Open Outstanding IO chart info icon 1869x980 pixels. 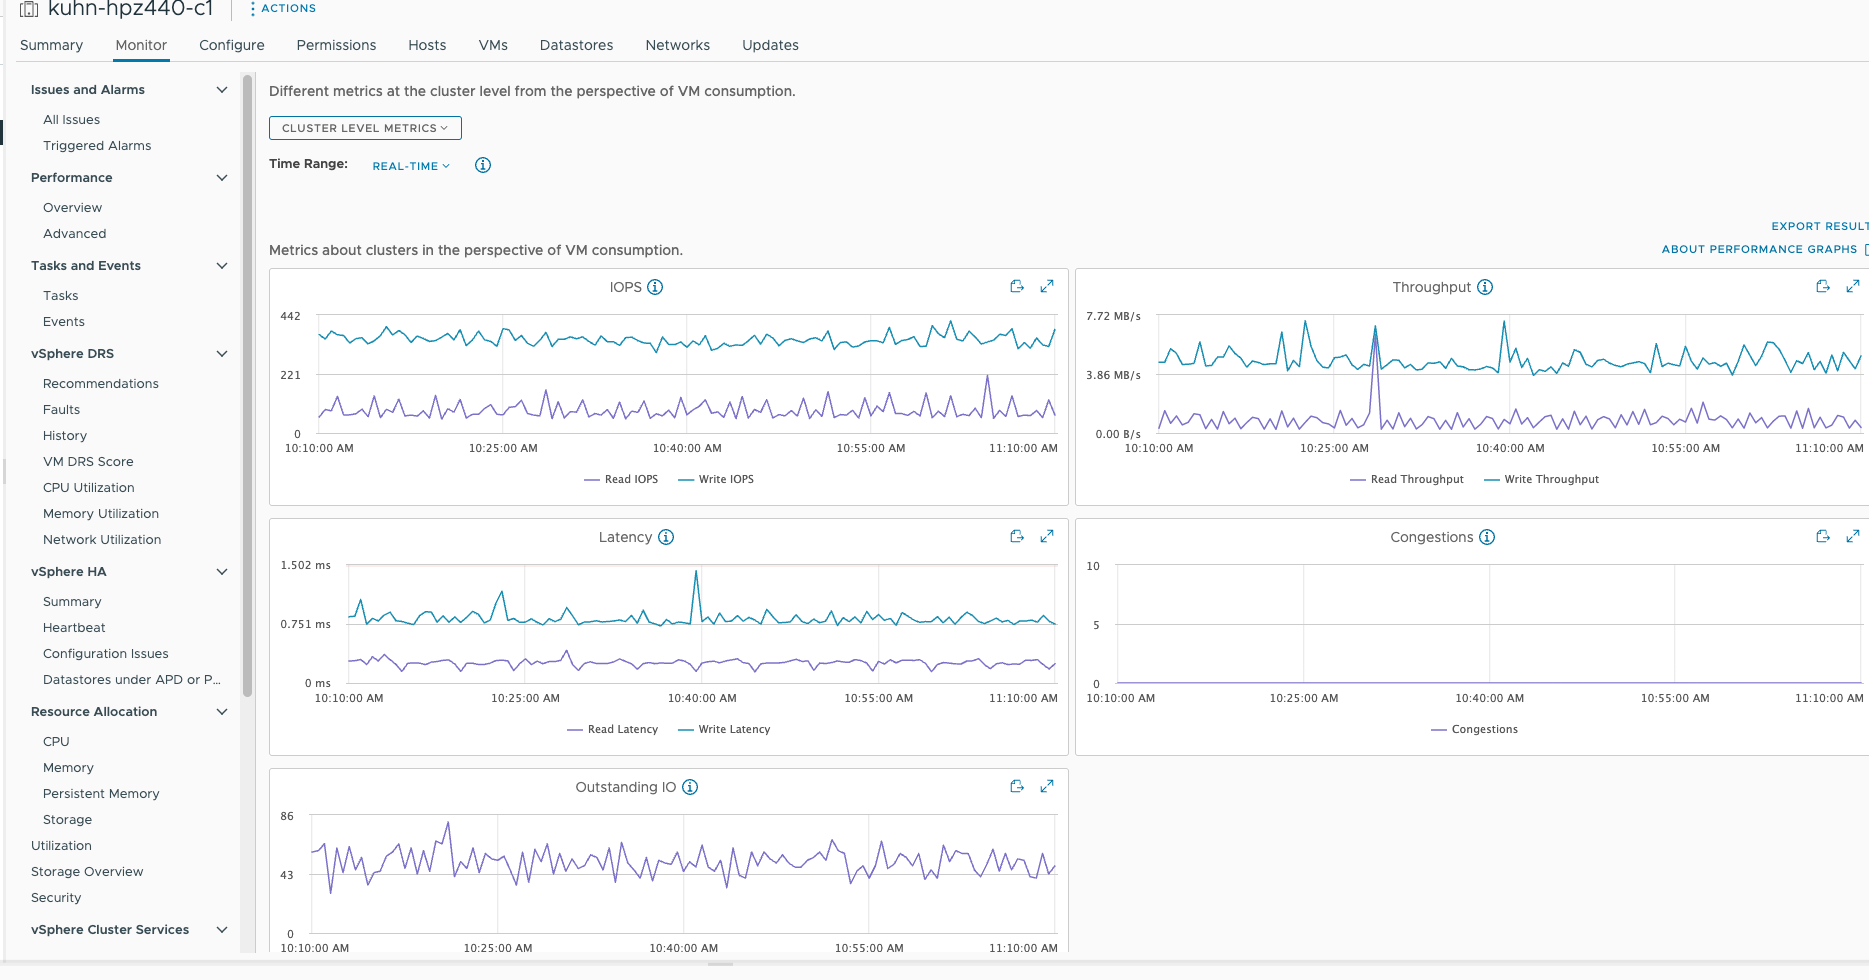(690, 787)
